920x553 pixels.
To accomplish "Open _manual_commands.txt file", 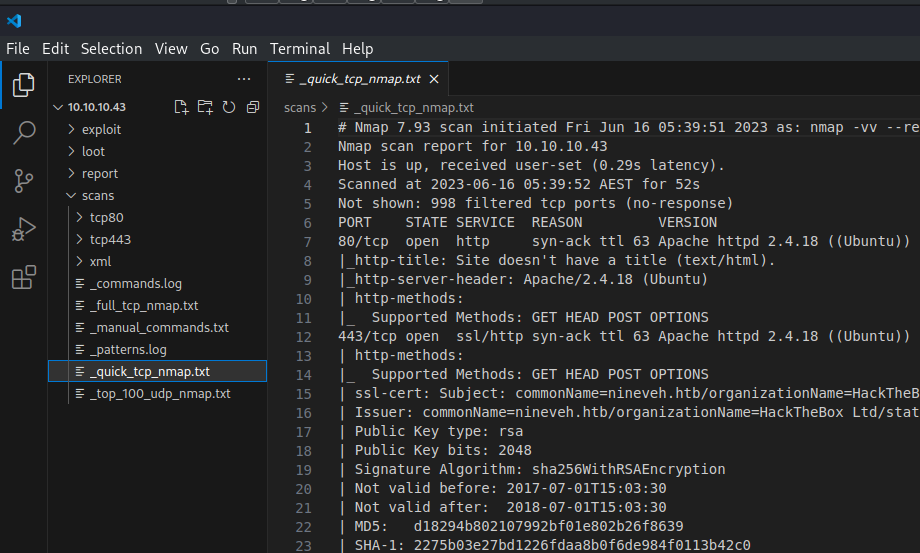I will coord(159,327).
